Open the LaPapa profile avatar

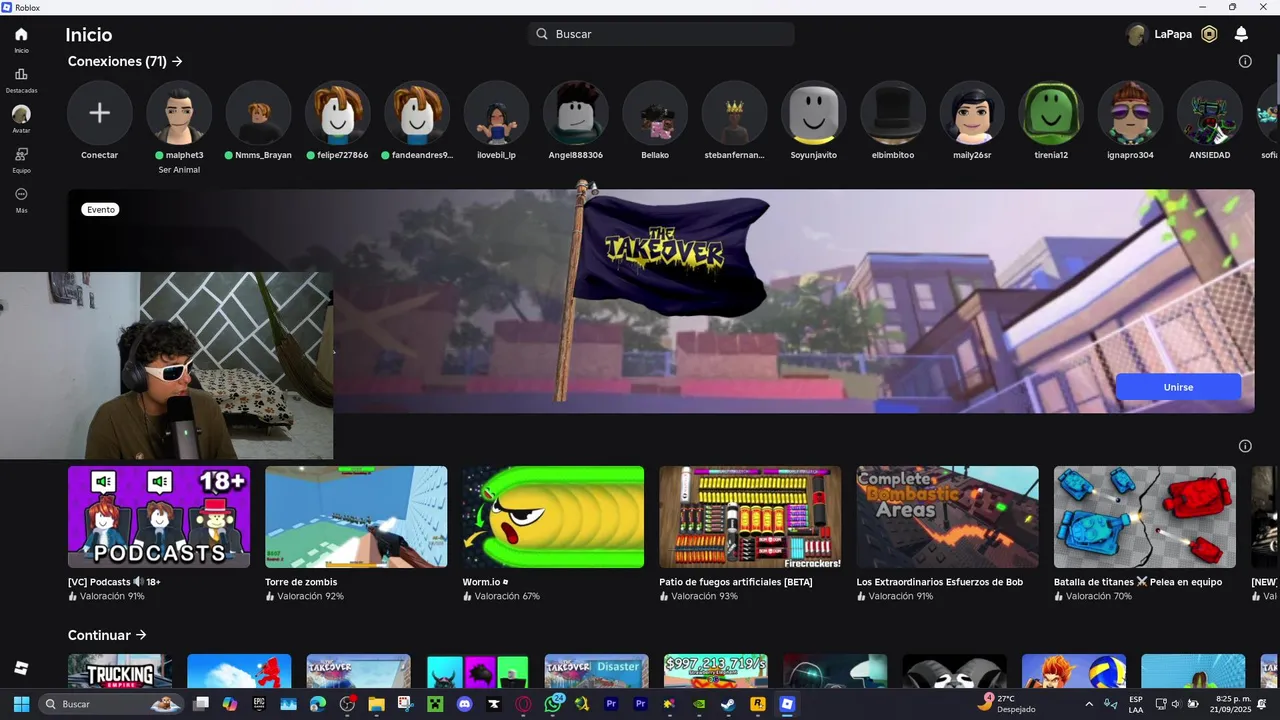1136,34
